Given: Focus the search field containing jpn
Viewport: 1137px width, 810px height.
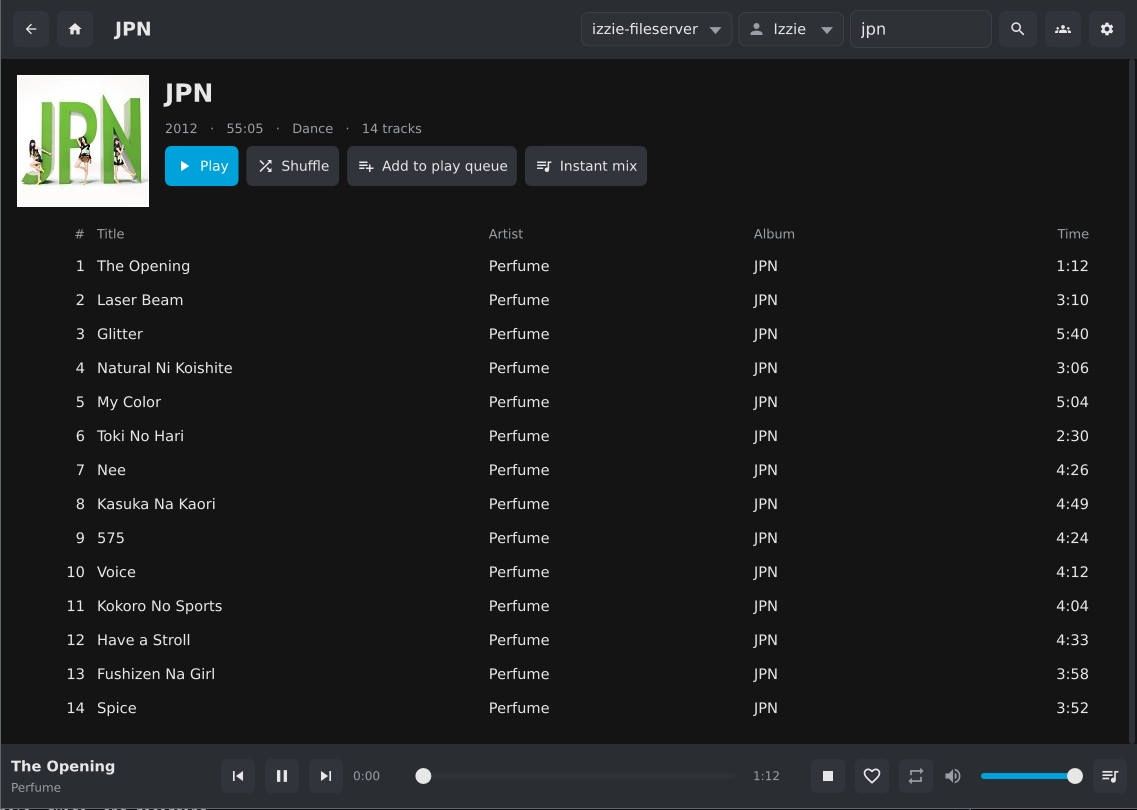Looking at the screenshot, I should (x=920, y=29).
